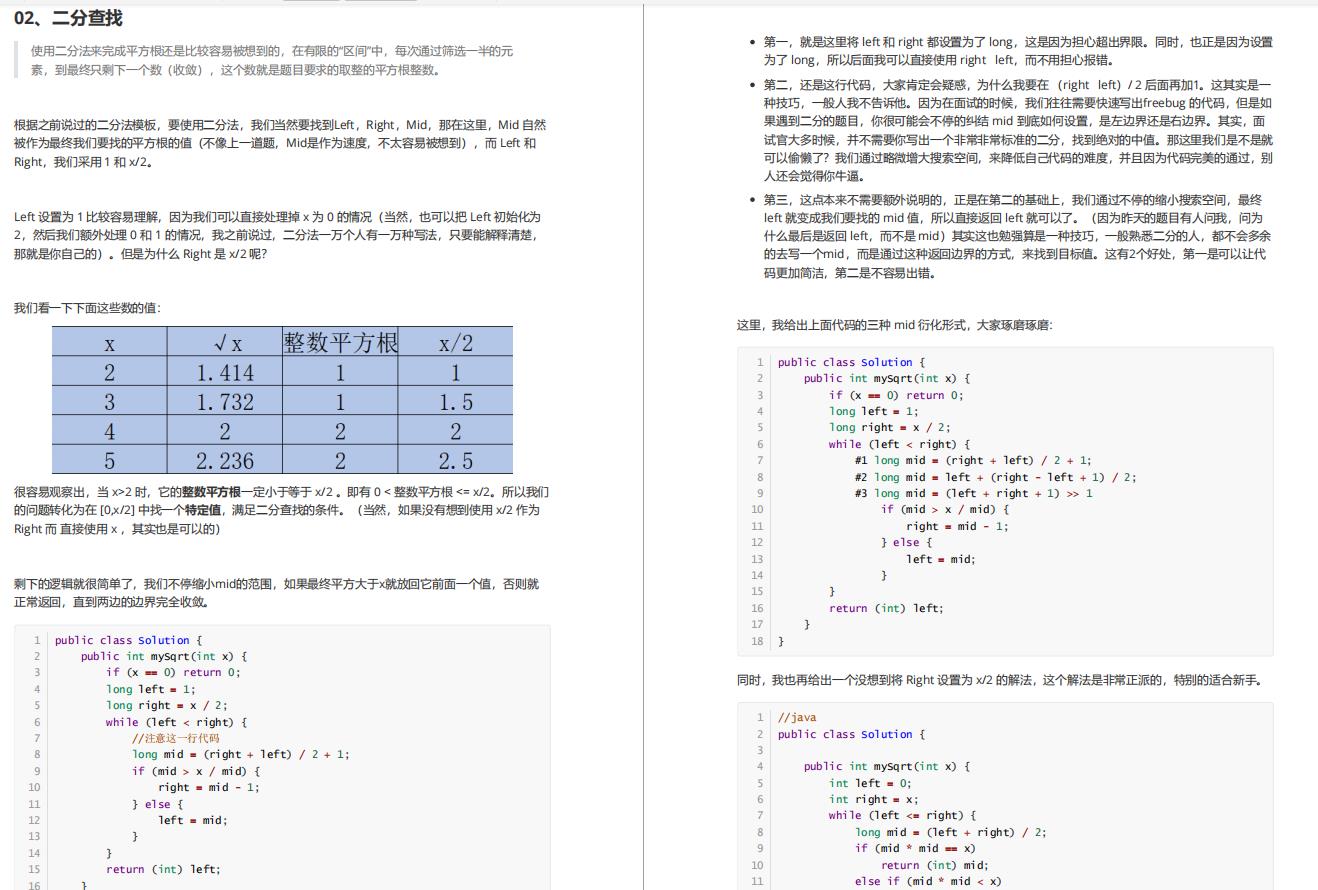This screenshot has height=890, width=1318.
Task: Click the sentence starting "同时,我也再给出一个没想到将 Right"
Action: (x=999, y=680)
